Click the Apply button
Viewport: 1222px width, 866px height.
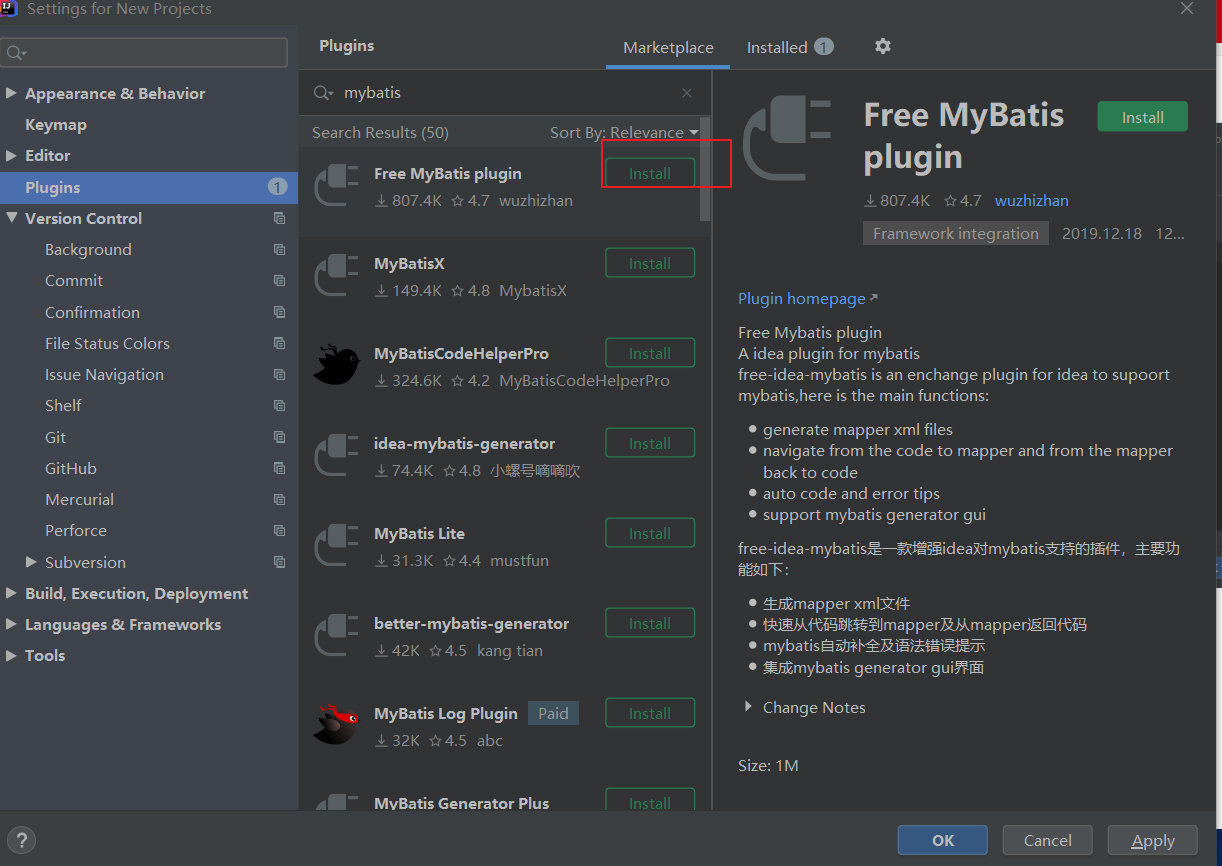click(x=1152, y=840)
